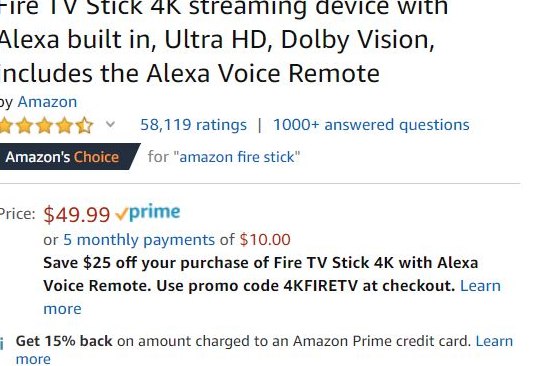The image size is (535, 366).
Task: Click the Get 15% back bold text
Action: point(64,341)
